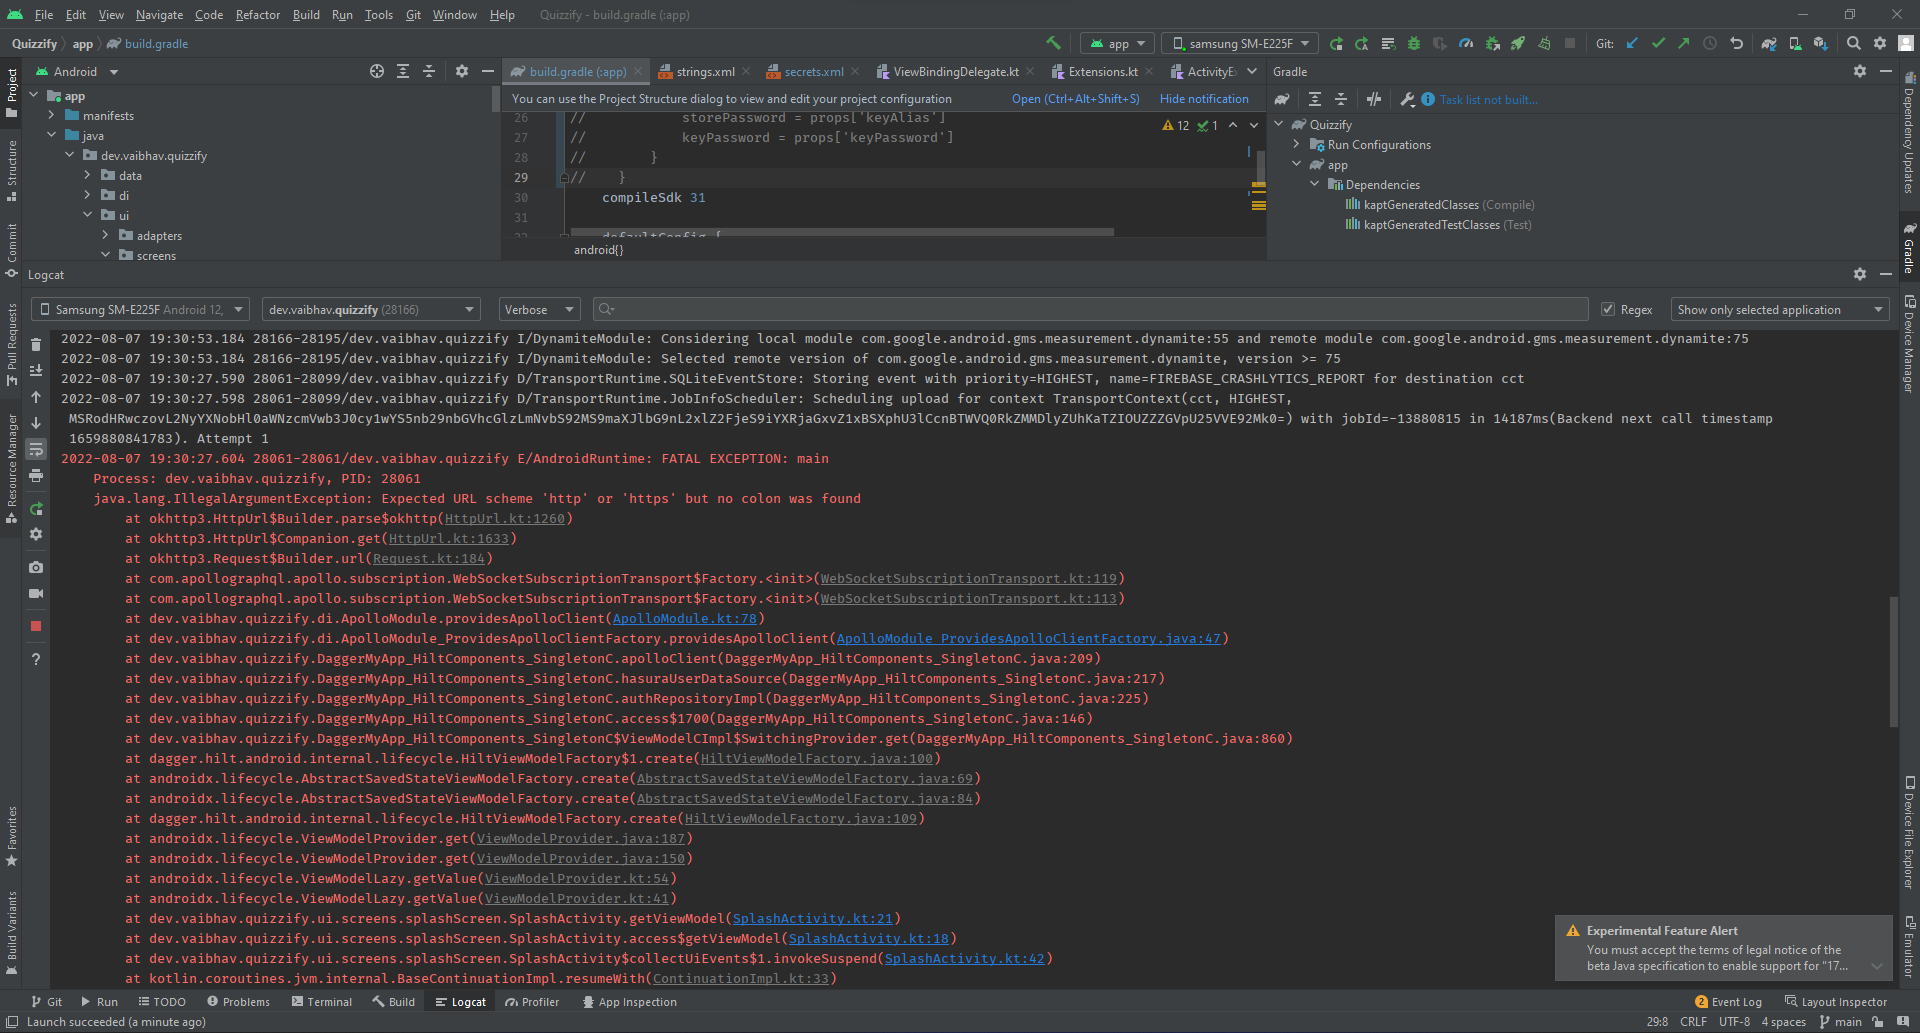This screenshot has width=1920, height=1033.
Task: Click the red stop icon in logcat
Action: pos(36,626)
